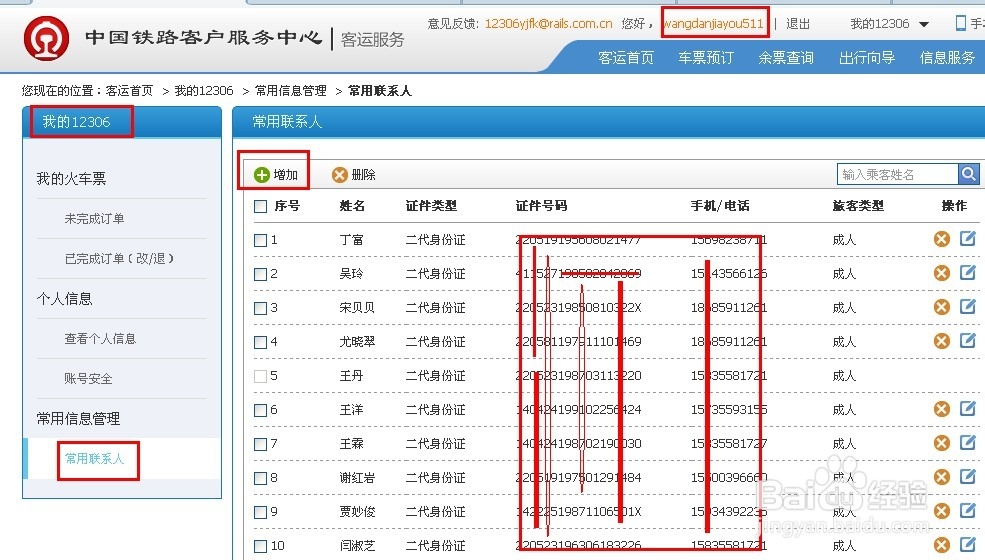Open the 余票查询 navigation tab

786,58
